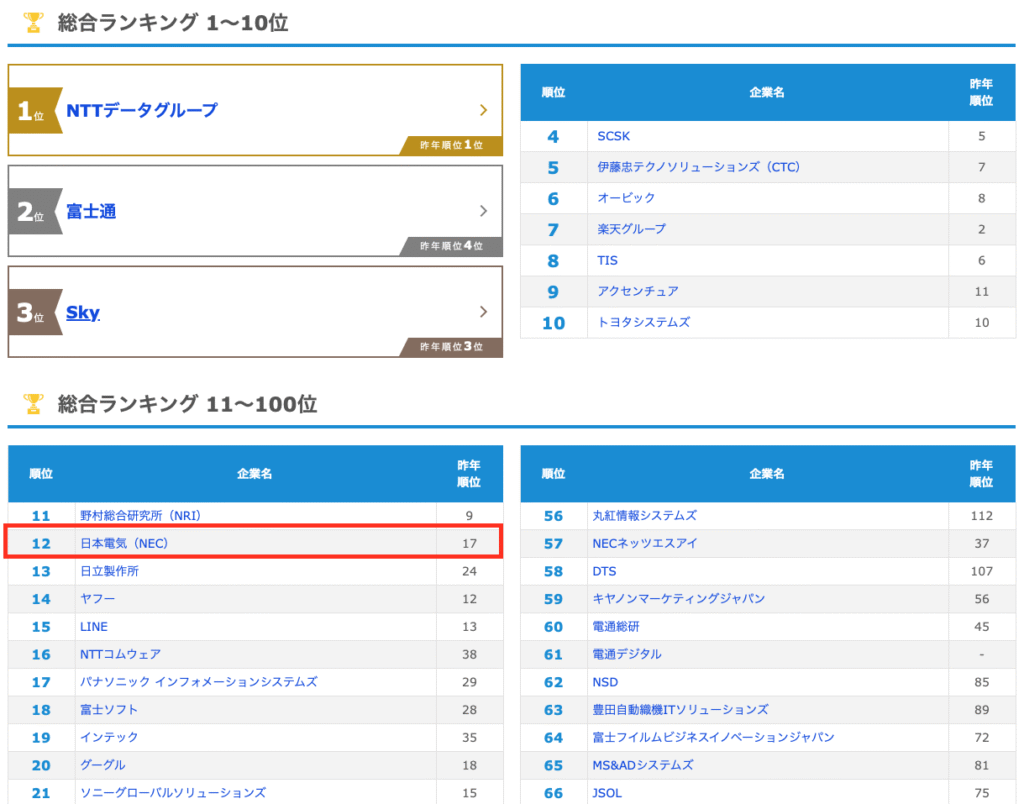
Task: Open 電通デジタル company link
Action: coord(627,654)
